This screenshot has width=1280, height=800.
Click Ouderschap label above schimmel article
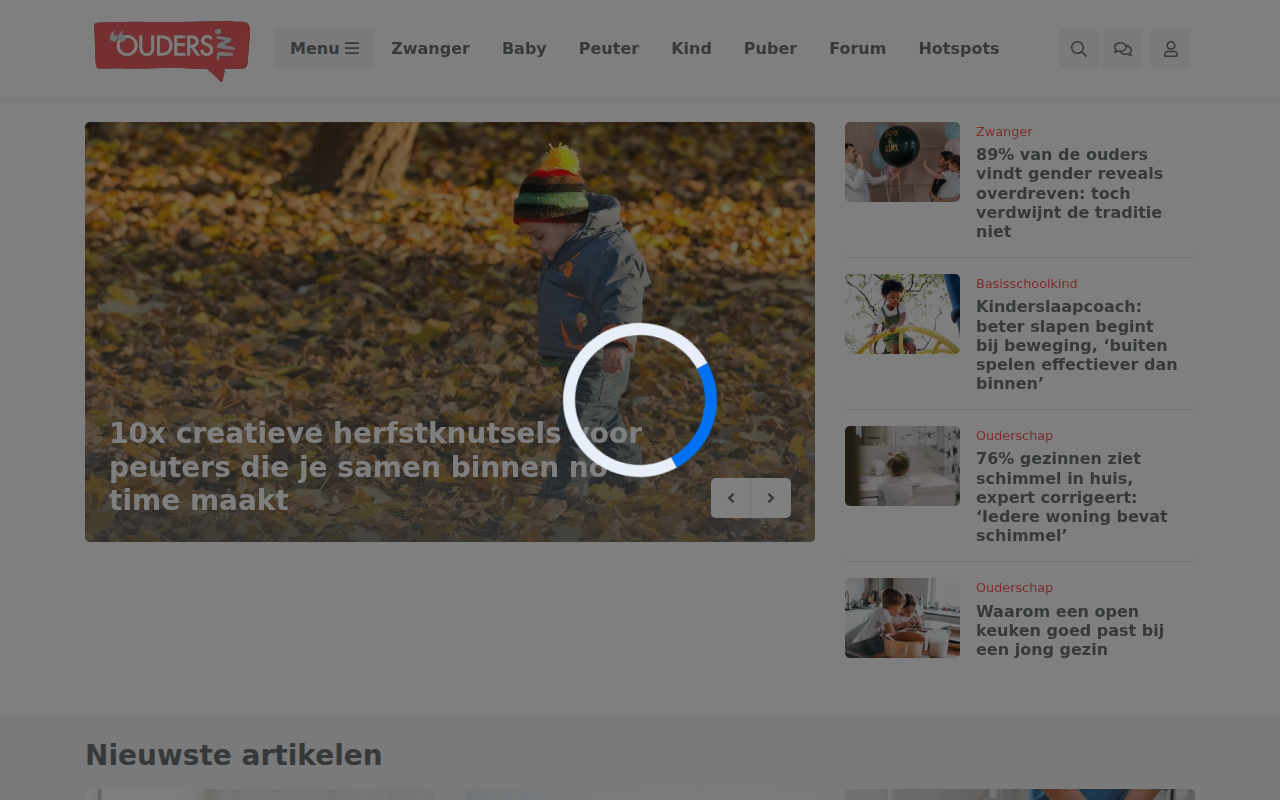tap(1014, 436)
